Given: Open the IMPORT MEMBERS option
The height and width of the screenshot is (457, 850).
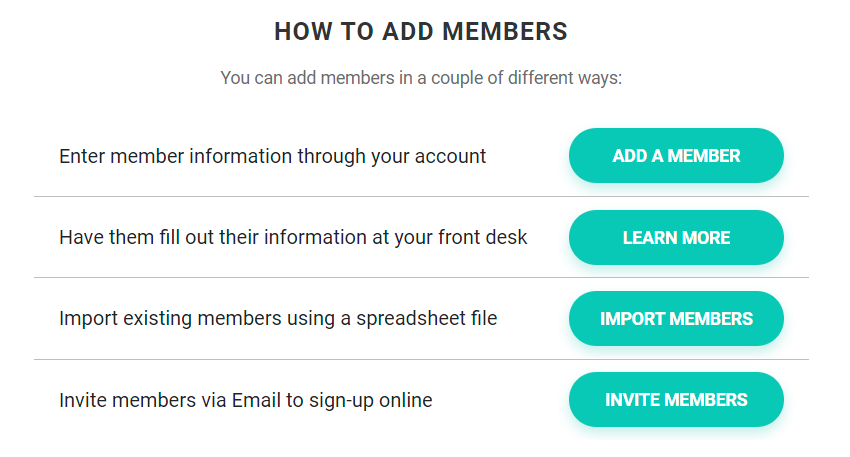Looking at the screenshot, I should 676,319.
